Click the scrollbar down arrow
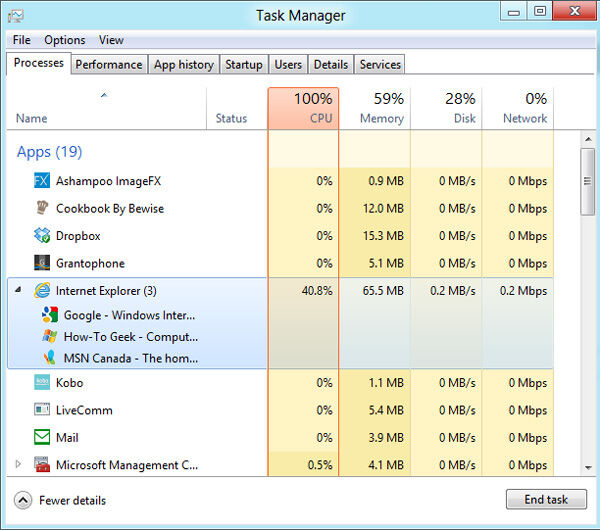 [x=588, y=467]
